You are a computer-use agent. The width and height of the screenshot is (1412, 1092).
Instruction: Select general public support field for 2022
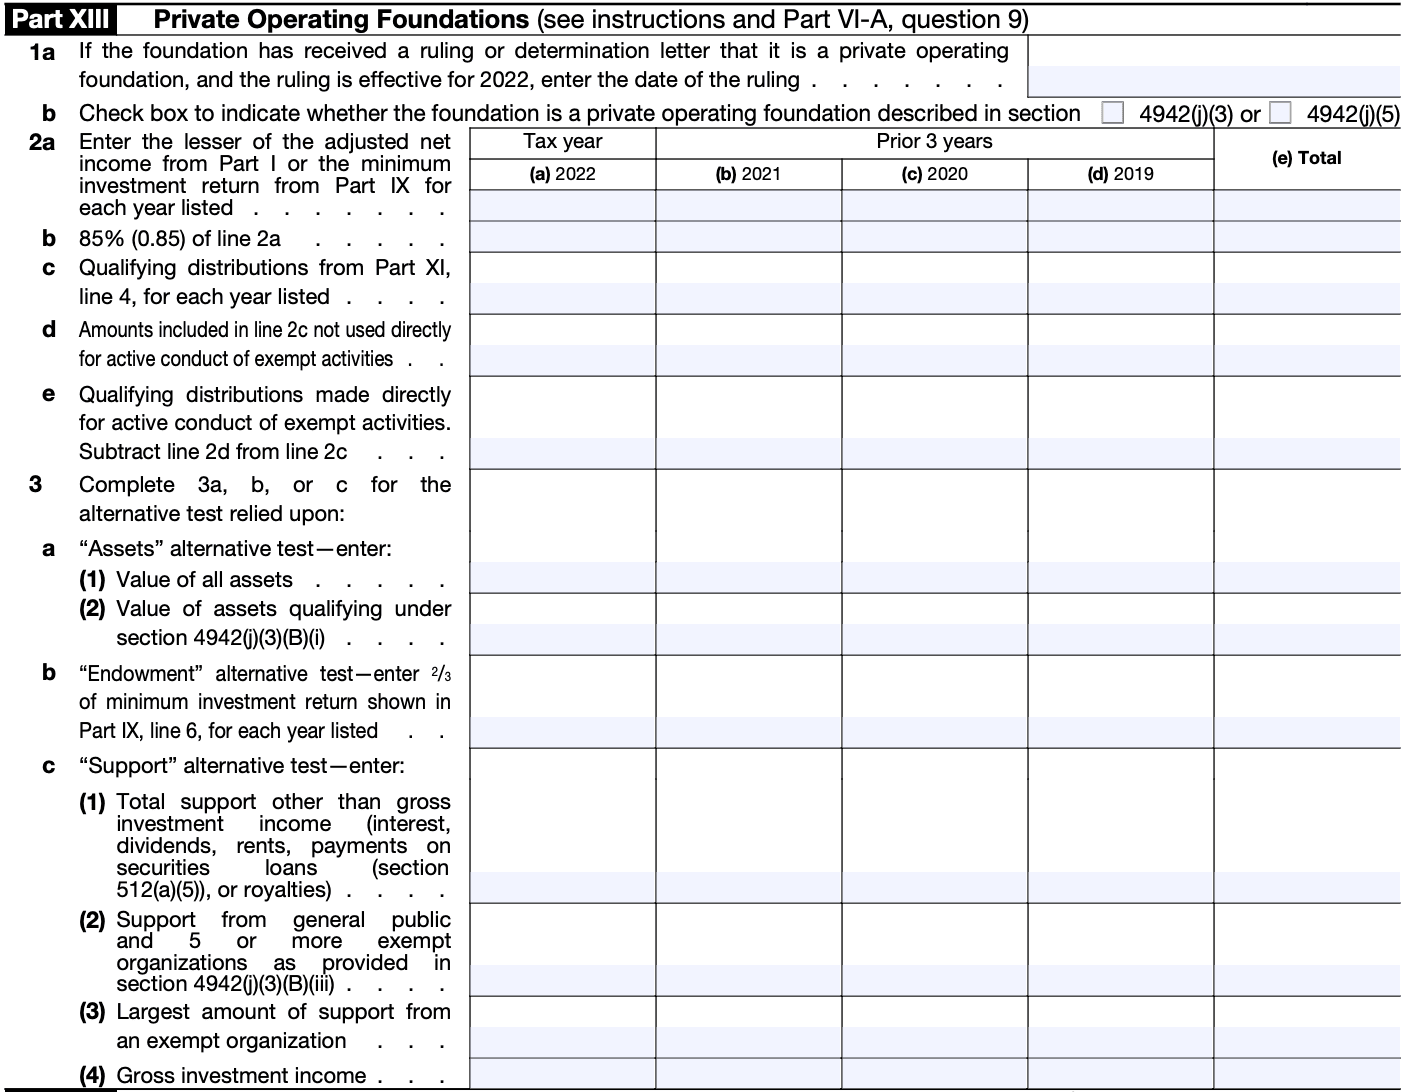pos(562,980)
